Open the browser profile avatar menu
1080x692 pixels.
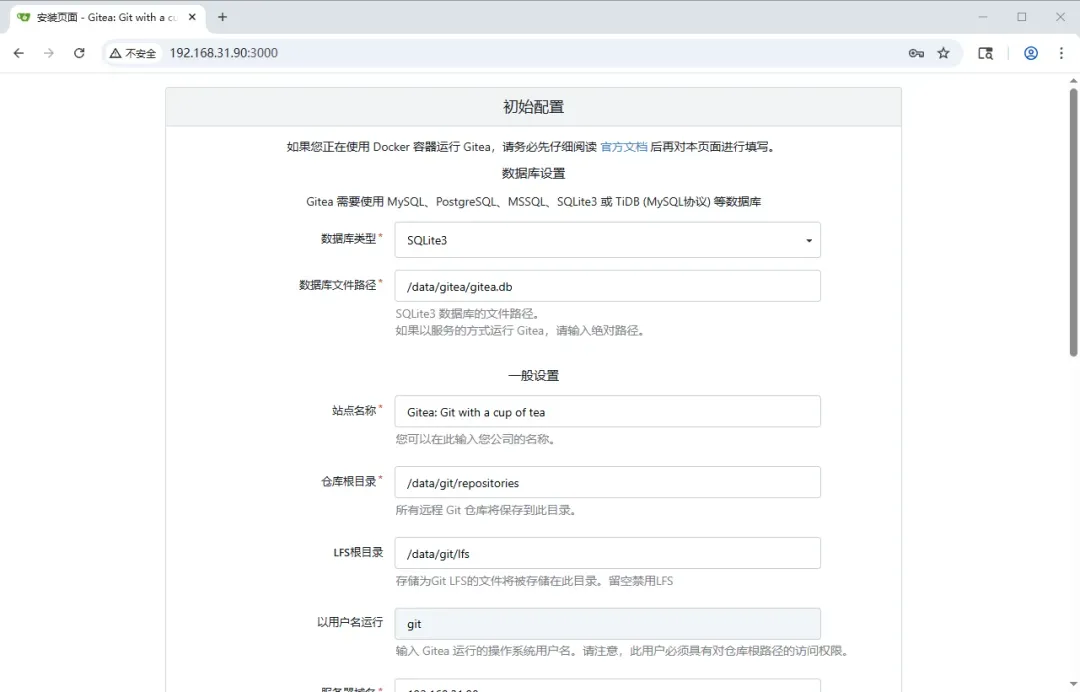[1031, 53]
